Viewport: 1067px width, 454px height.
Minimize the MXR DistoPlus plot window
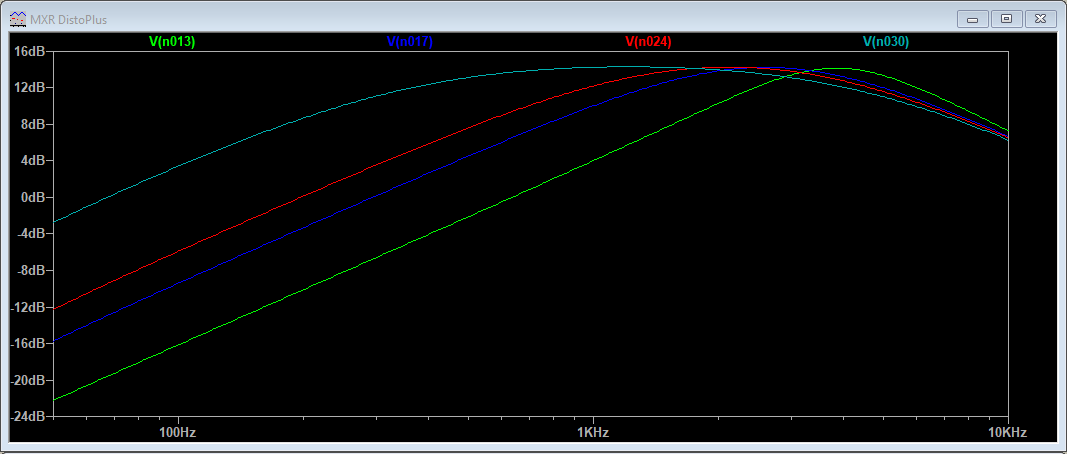point(972,19)
